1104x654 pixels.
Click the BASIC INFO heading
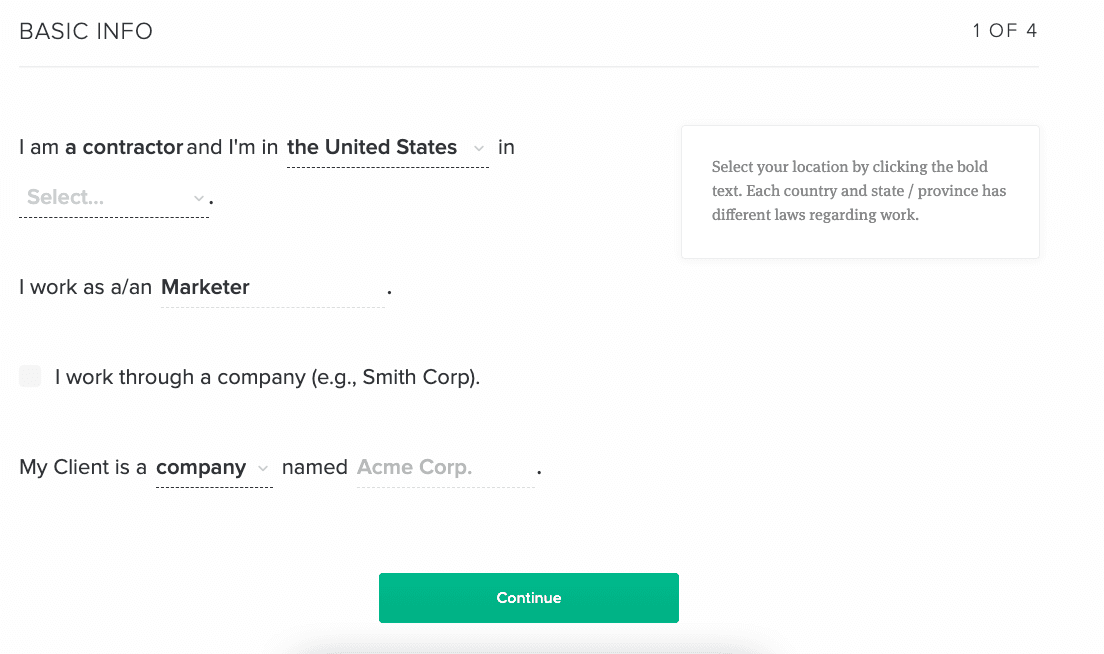tap(85, 31)
